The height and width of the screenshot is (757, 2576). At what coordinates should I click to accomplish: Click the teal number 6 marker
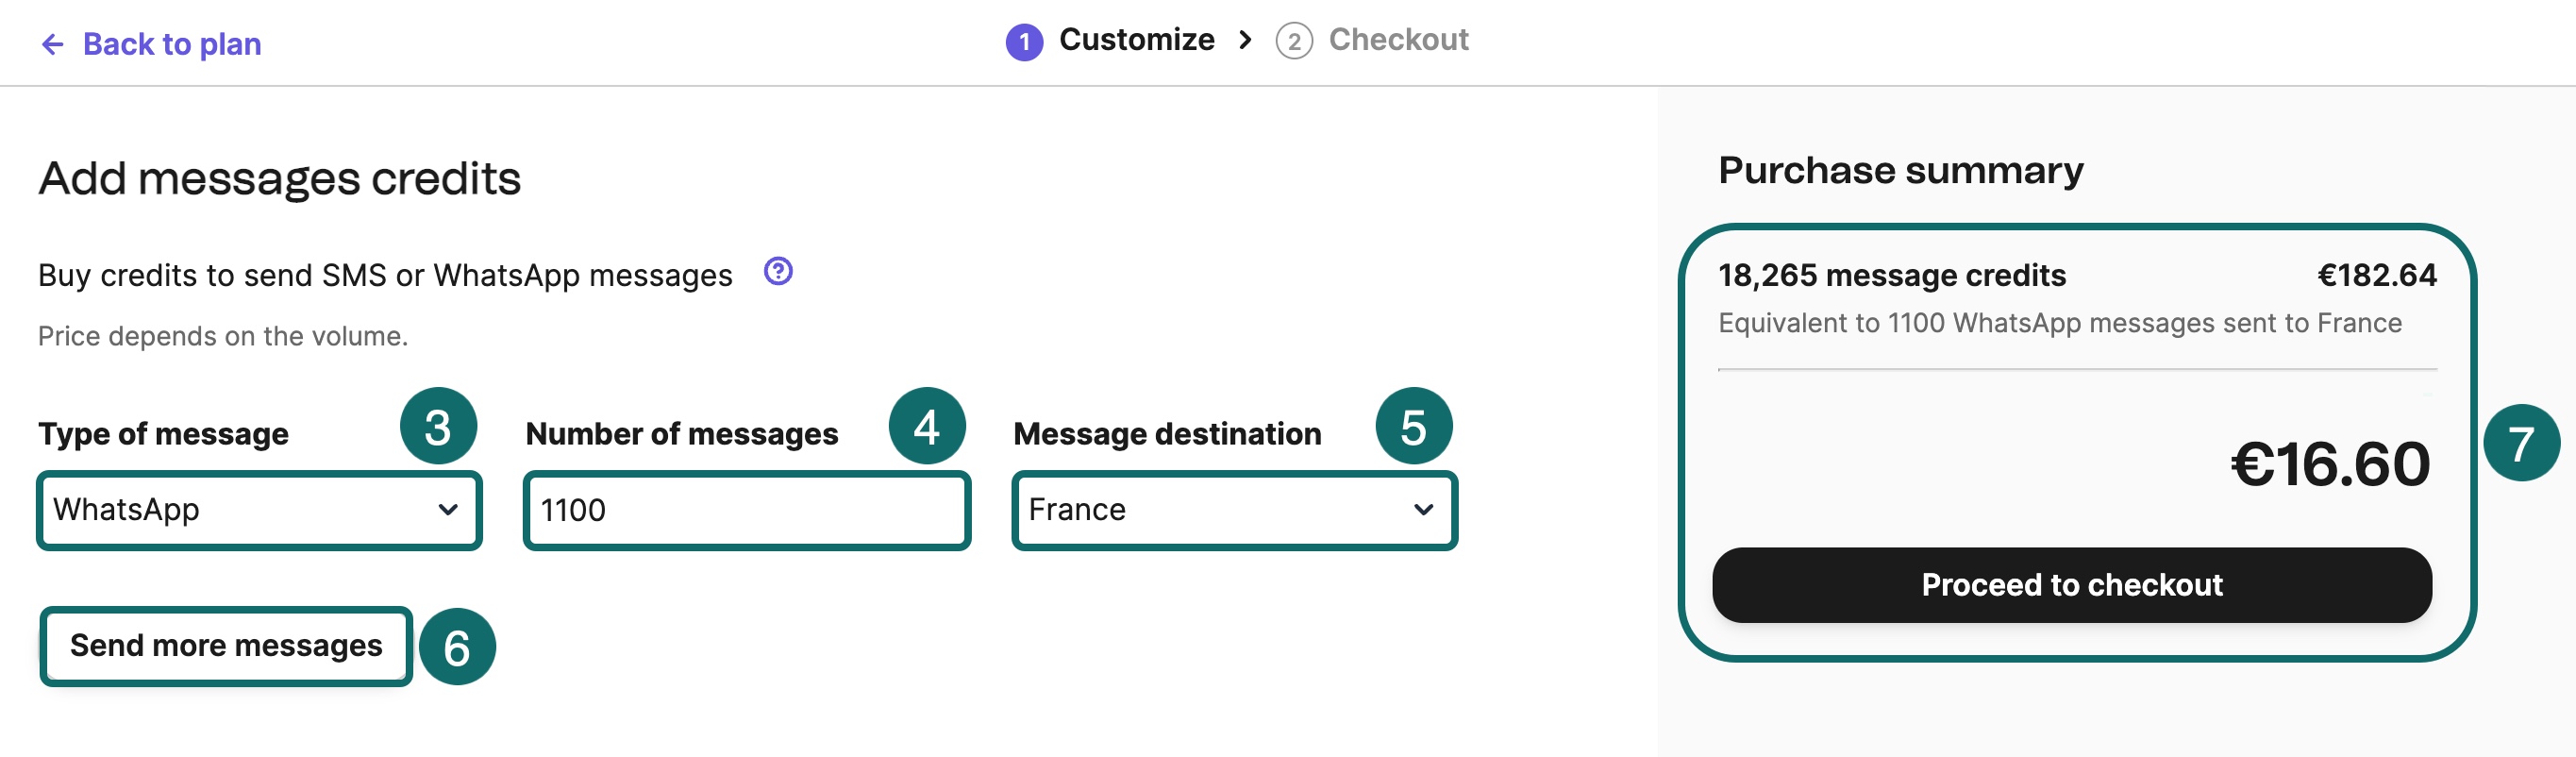[457, 647]
